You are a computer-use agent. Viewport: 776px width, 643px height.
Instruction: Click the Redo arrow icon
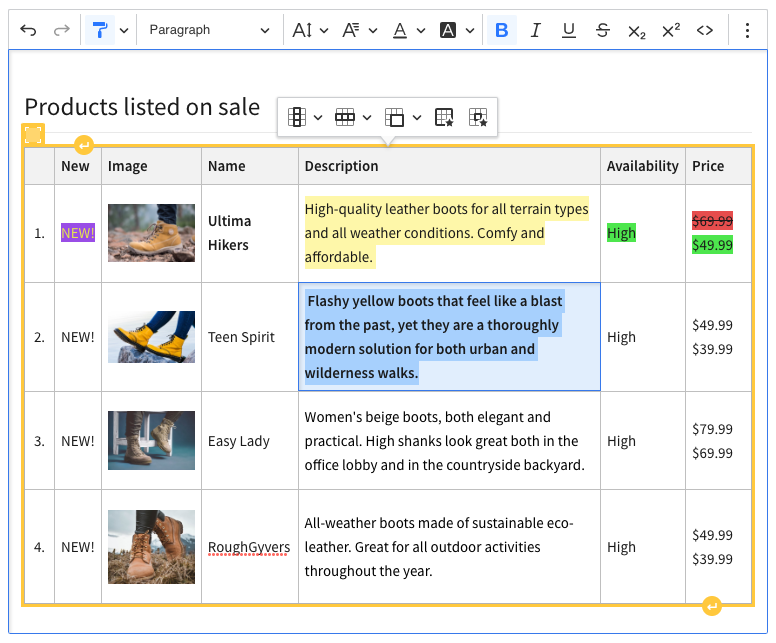coord(61,30)
